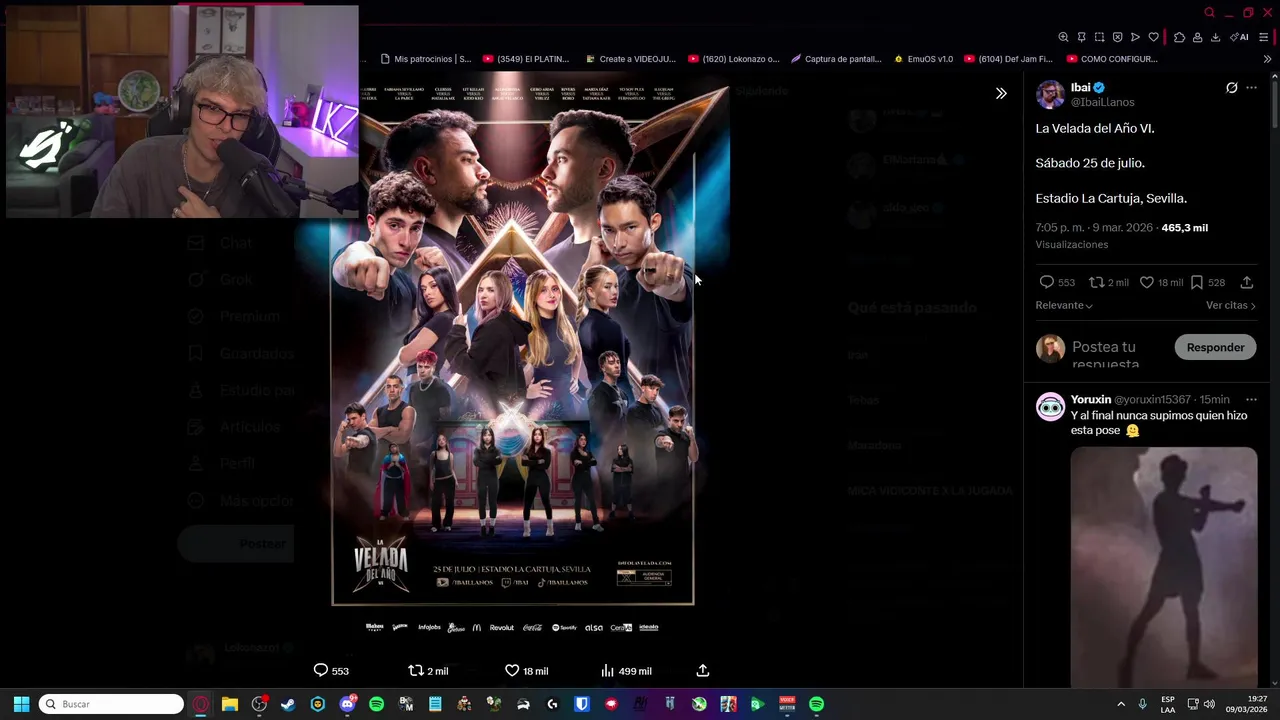Viewport: 1280px width, 720px height.
Task: Expand the Relevante sort dropdown
Action: click(x=1064, y=305)
